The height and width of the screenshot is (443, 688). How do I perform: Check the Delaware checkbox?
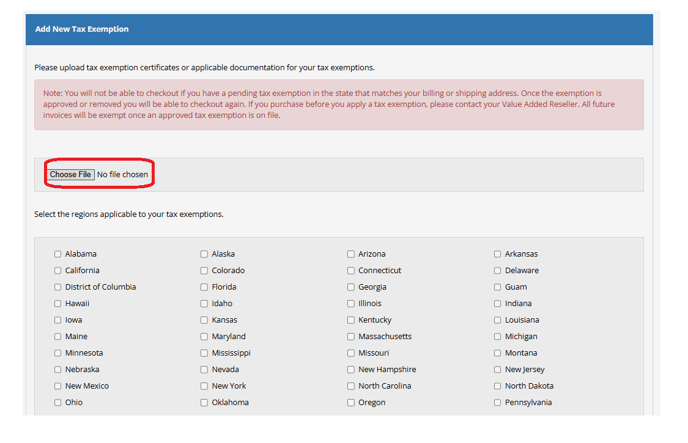pyautogui.click(x=497, y=271)
